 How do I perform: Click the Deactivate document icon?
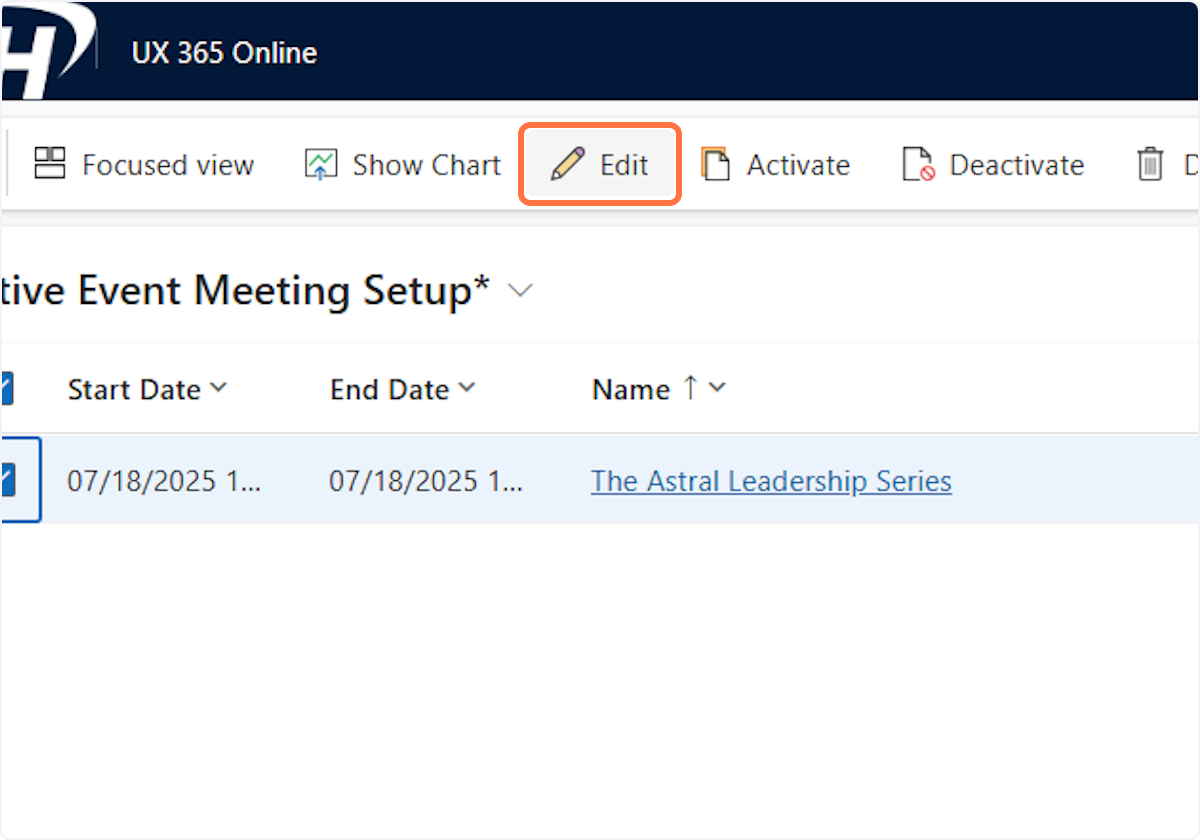[x=917, y=164]
